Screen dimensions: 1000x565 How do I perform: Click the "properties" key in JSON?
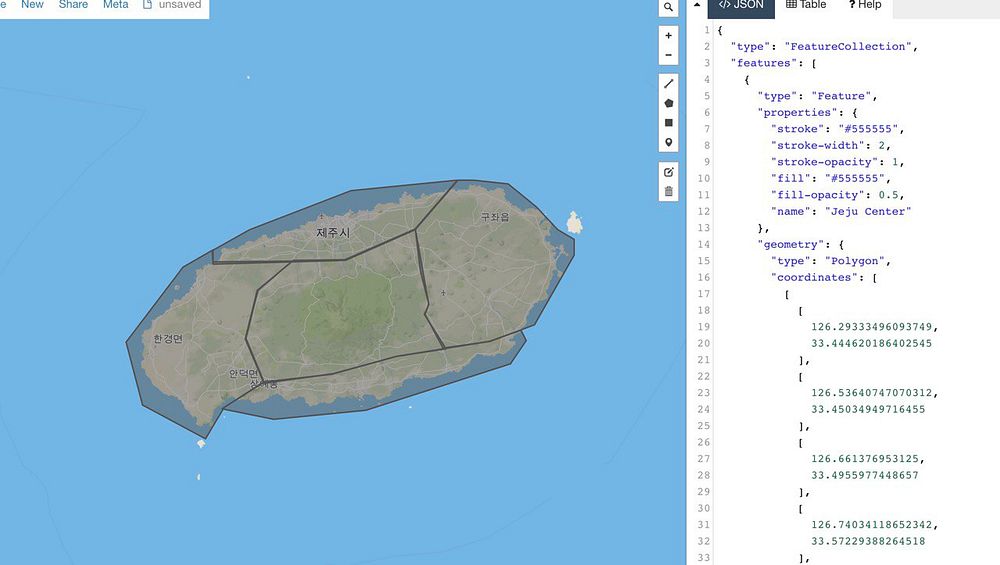(x=797, y=112)
